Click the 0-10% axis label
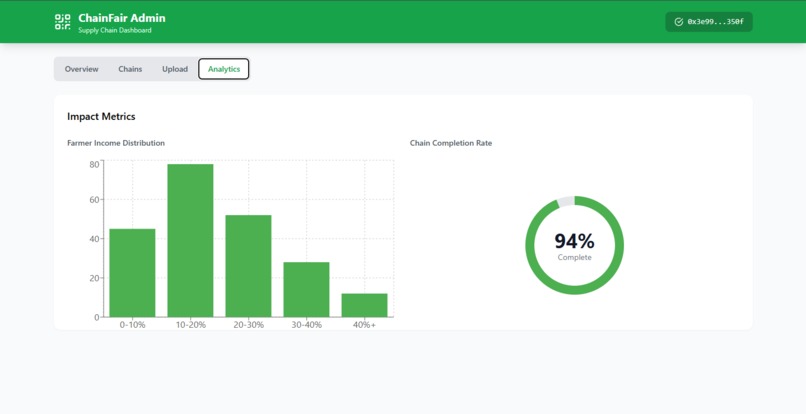806x414 pixels. coord(132,325)
